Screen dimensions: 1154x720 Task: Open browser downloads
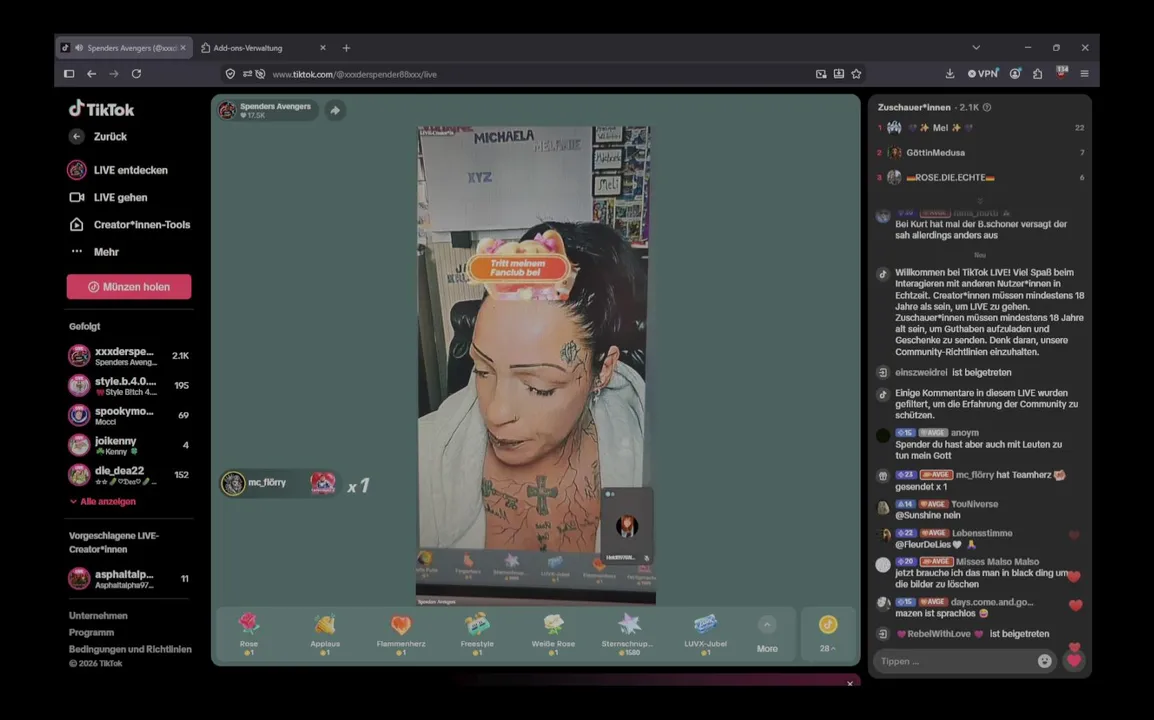coord(950,74)
